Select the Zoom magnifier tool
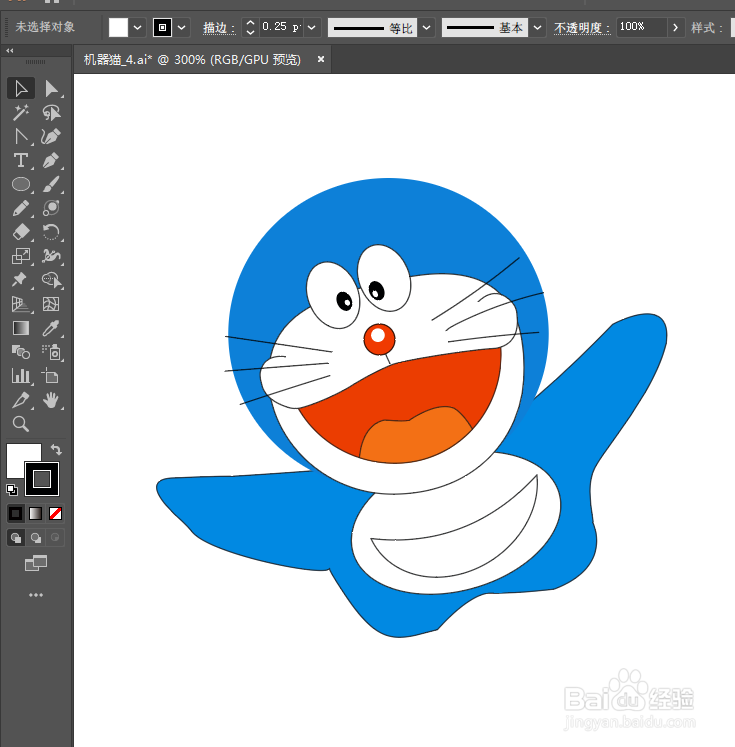Image resolution: width=735 pixels, height=747 pixels. click(x=21, y=424)
